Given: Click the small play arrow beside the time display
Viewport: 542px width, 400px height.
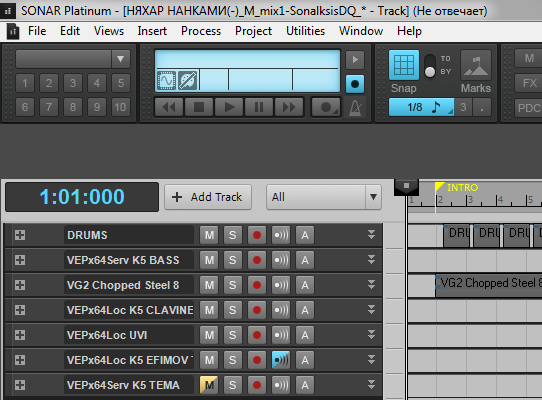Looking at the screenshot, I should 355,59.
